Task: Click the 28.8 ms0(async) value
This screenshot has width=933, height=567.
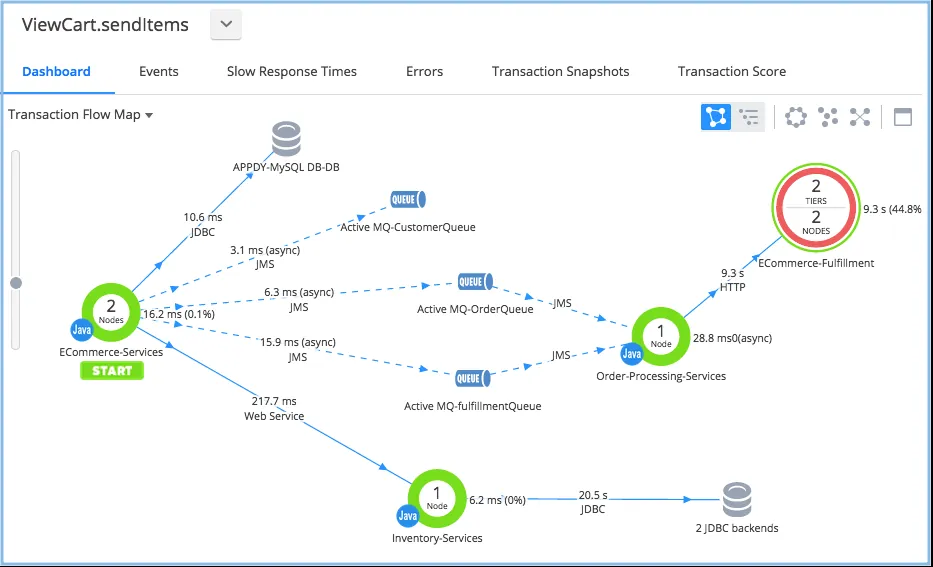Action: click(x=732, y=338)
